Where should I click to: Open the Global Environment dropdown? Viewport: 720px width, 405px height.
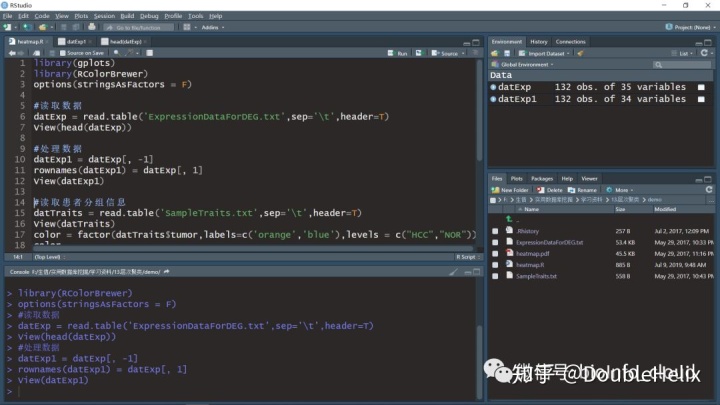coord(523,65)
